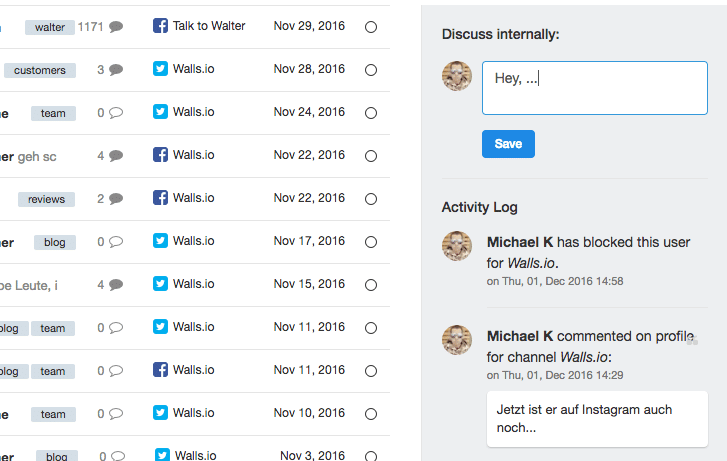The width and height of the screenshot is (727, 461).
Task: Select radio circle for Nov 29, 2016 row
Action: pyautogui.click(x=371, y=27)
